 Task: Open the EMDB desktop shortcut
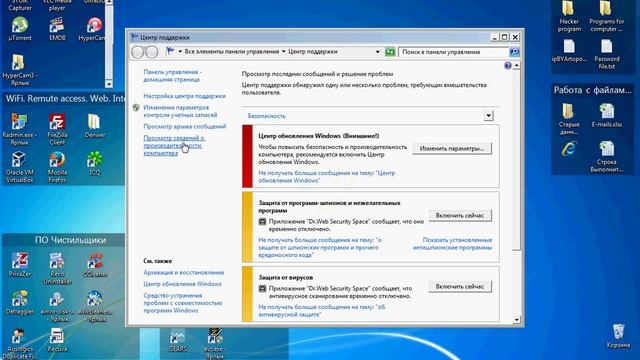(57, 29)
